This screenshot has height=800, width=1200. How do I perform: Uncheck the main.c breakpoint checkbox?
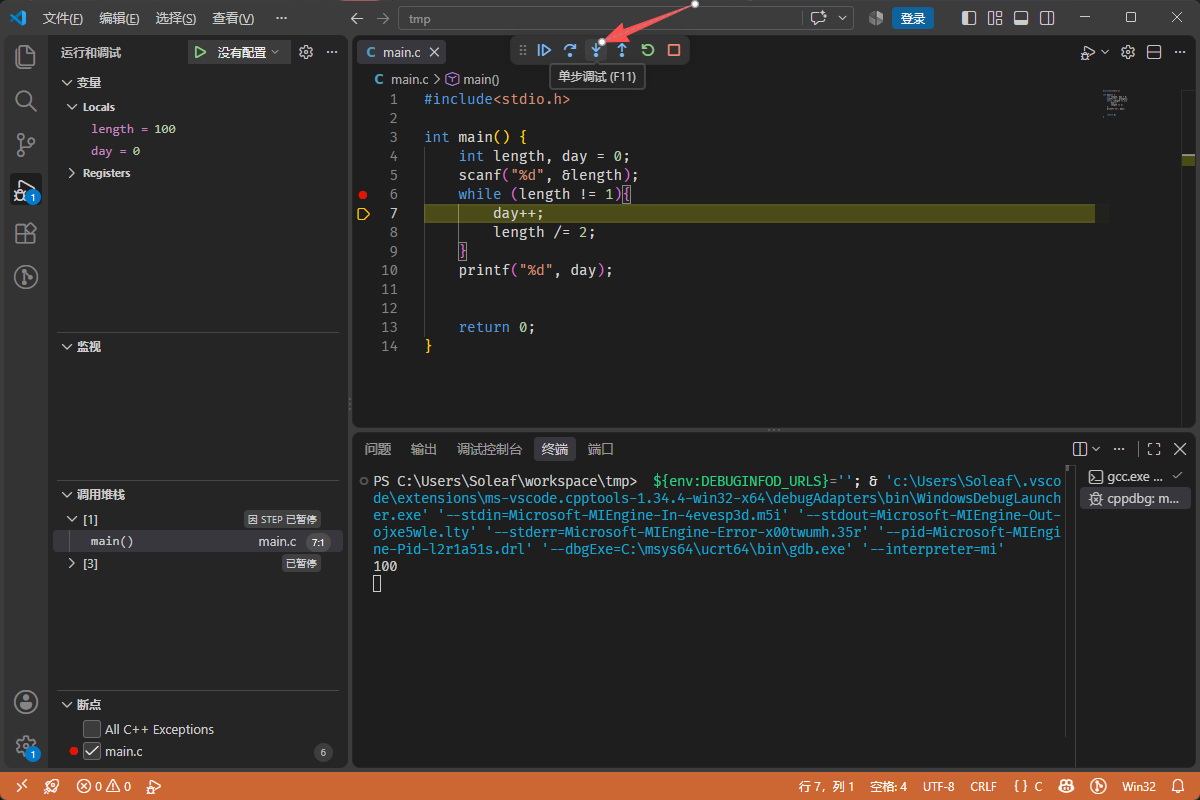click(x=92, y=751)
